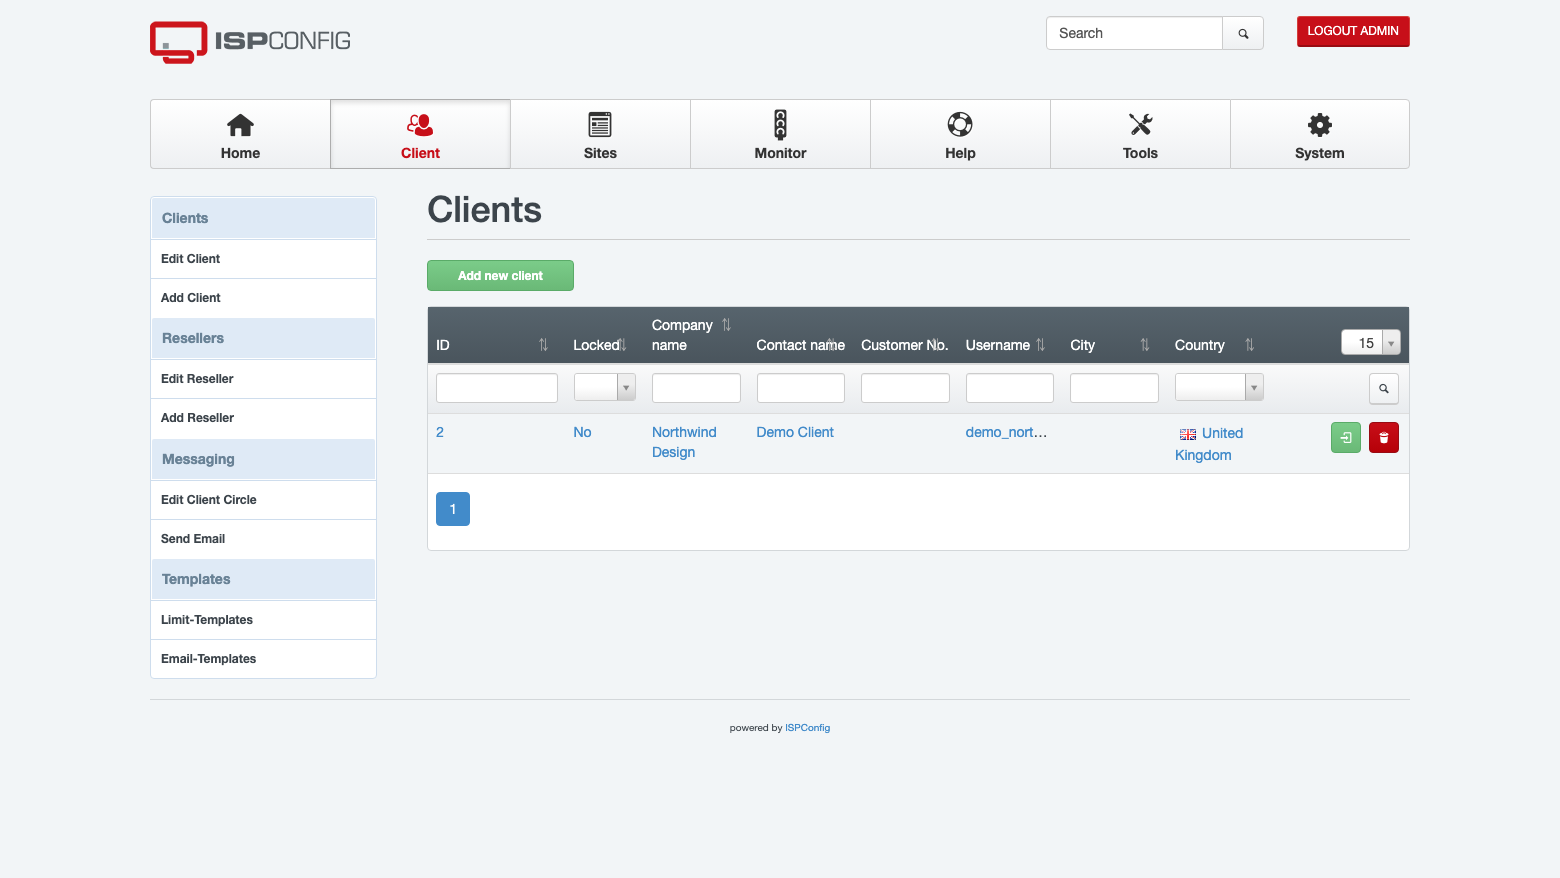
Task: Open the Locked filter dropdown
Action: (x=605, y=387)
